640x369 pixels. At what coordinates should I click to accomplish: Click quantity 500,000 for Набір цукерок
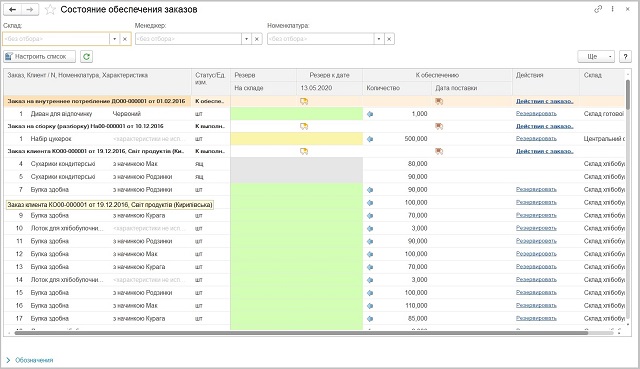[416, 139]
